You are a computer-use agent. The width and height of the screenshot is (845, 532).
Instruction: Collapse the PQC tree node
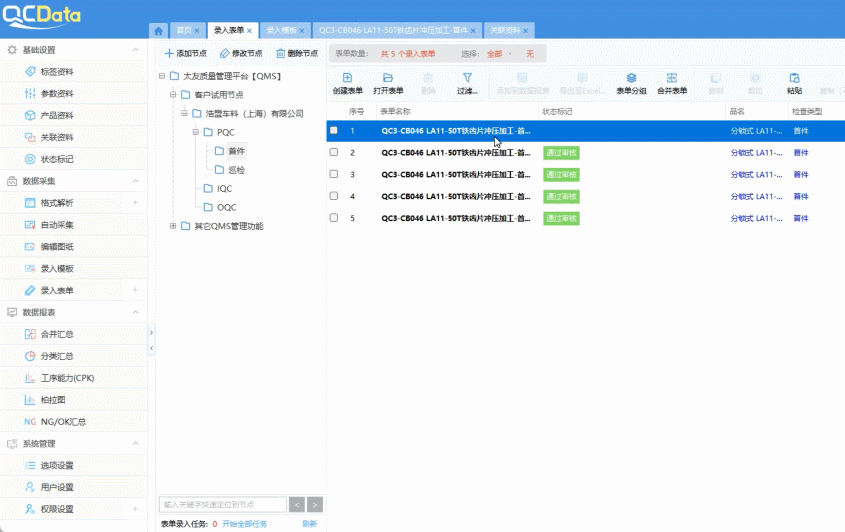coord(197,132)
